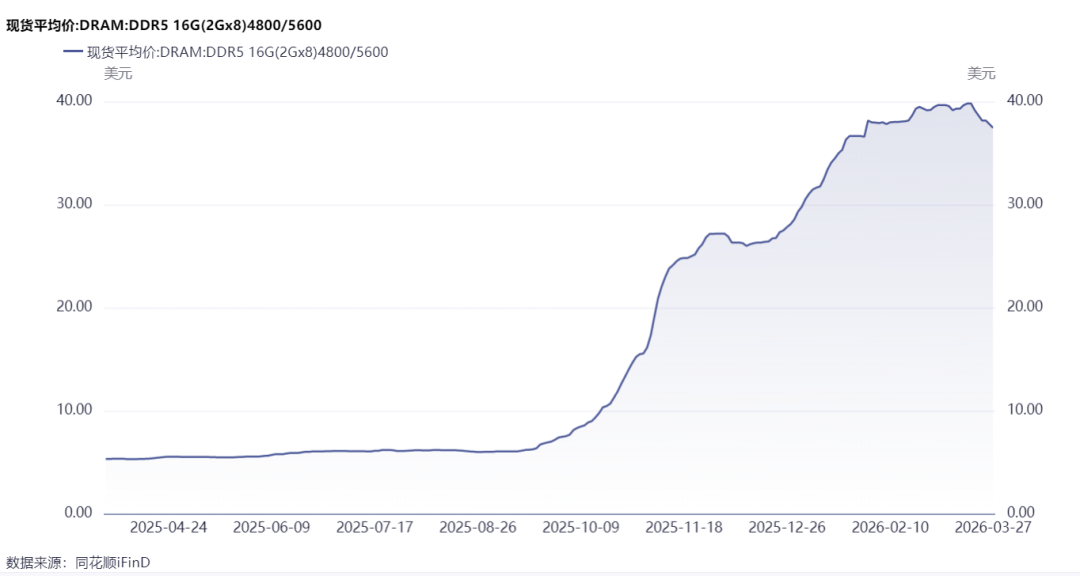Screen dimensions: 1080x576
Task: Select the left axis 0.00 value
Action: [x=79, y=513]
